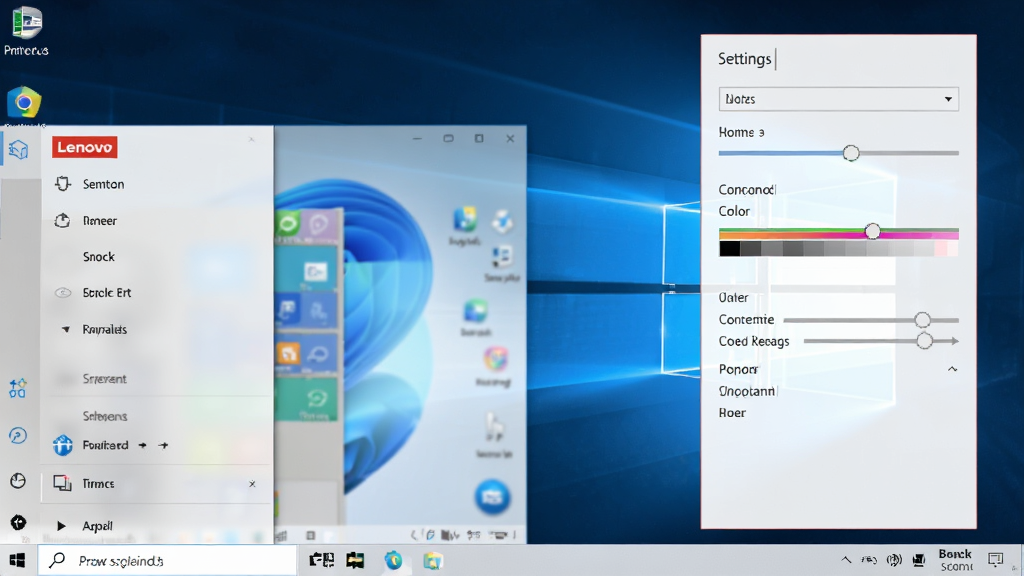Open the Windows Start button

pyautogui.click(x=18, y=560)
